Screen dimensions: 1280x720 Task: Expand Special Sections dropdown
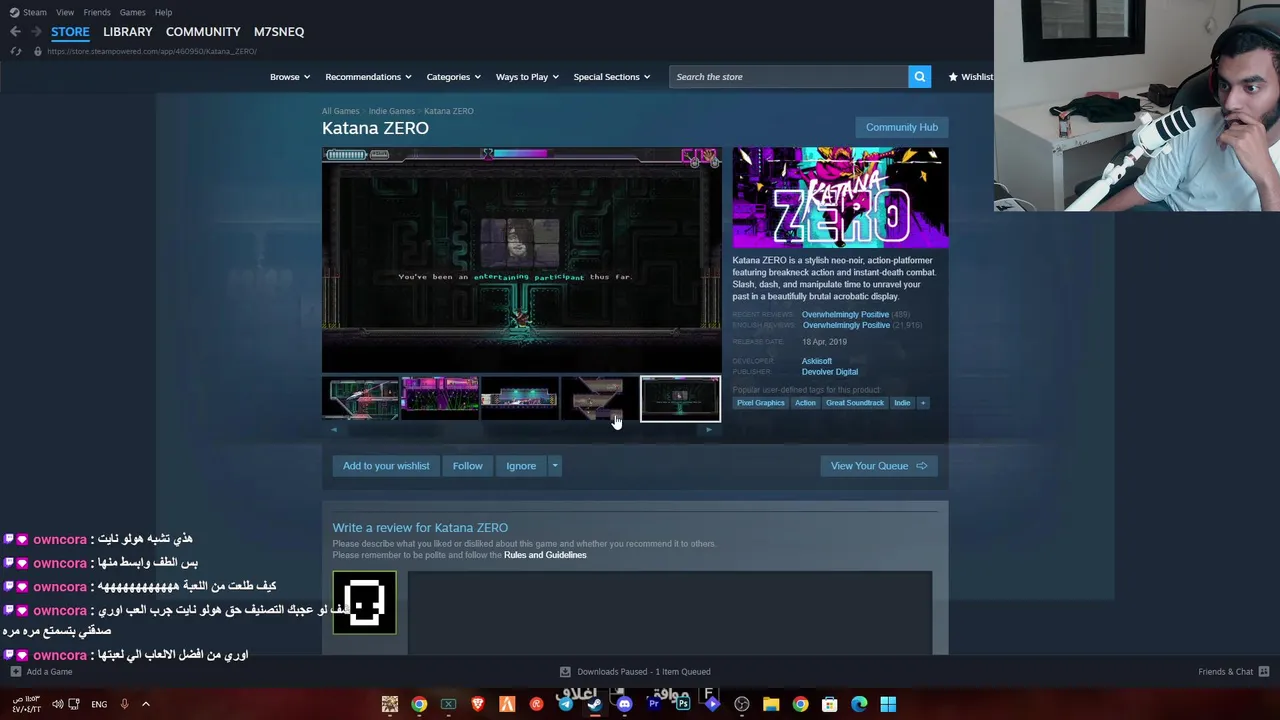tap(611, 77)
